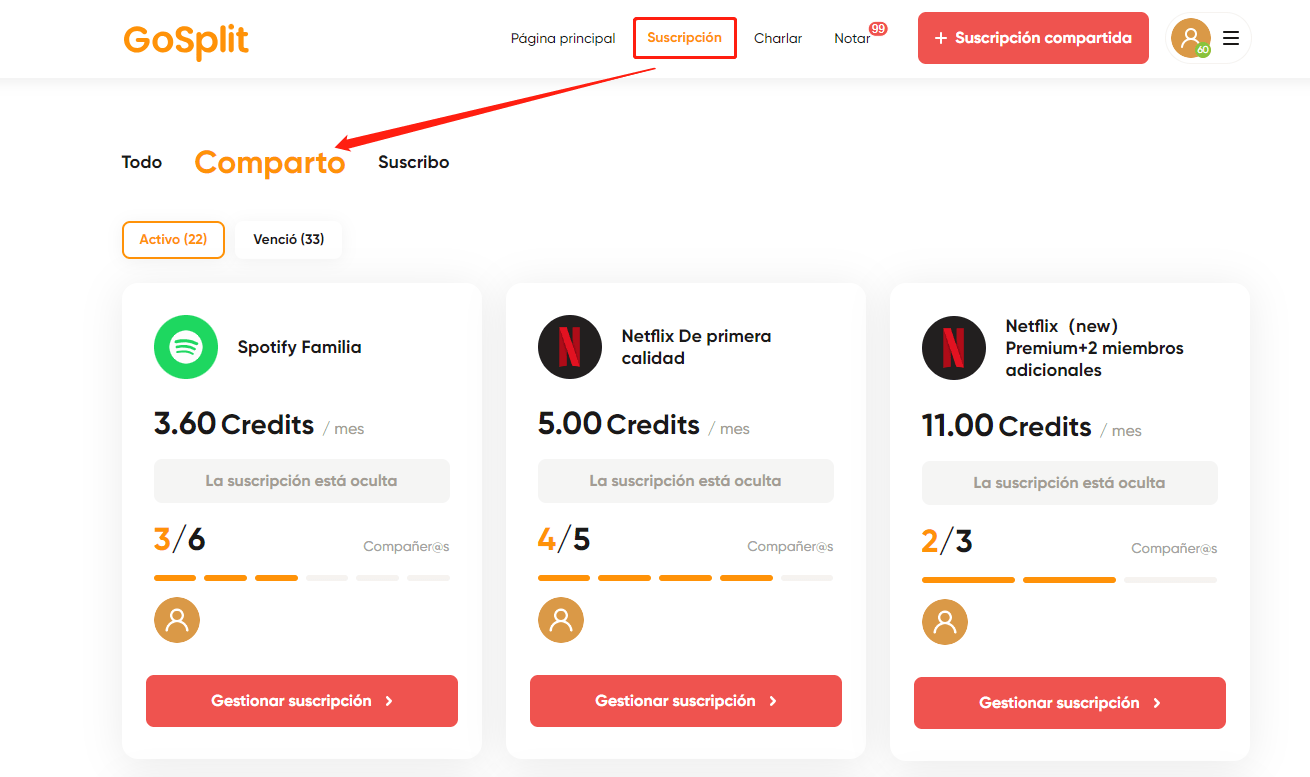Click Gestionar suscripción on Spotify Familia card
This screenshot has height=777, width=1310.
(302, 701)
